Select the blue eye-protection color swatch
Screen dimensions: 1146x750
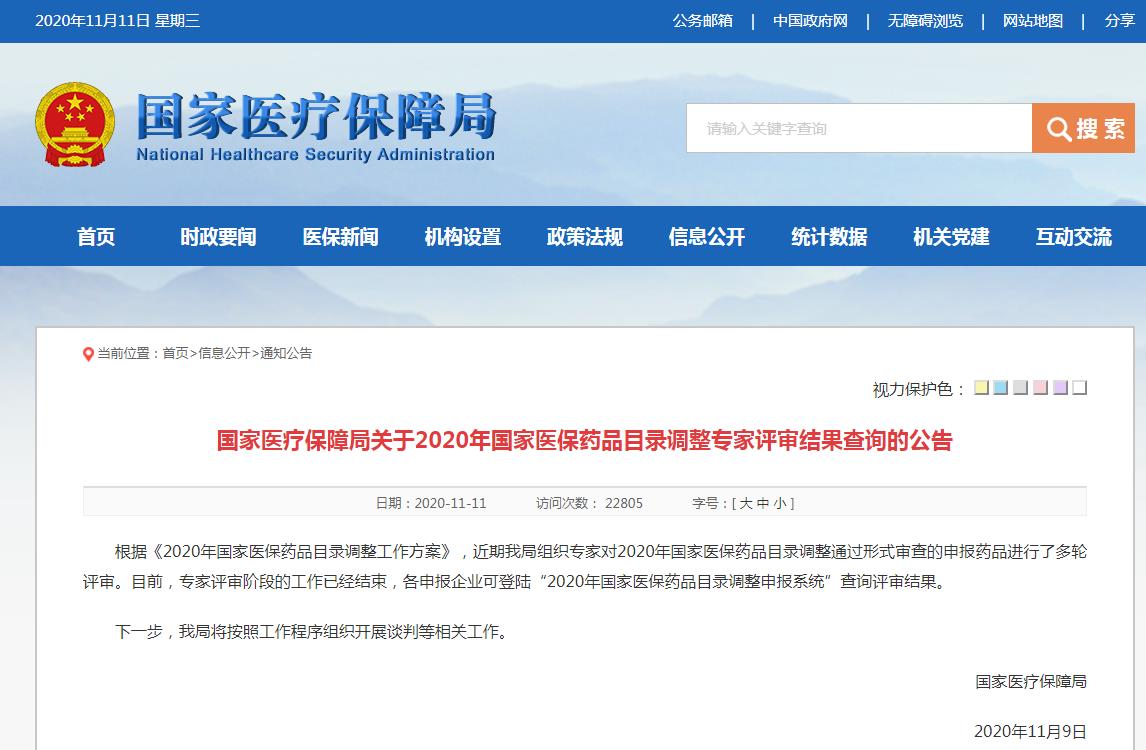point(1001,388)
